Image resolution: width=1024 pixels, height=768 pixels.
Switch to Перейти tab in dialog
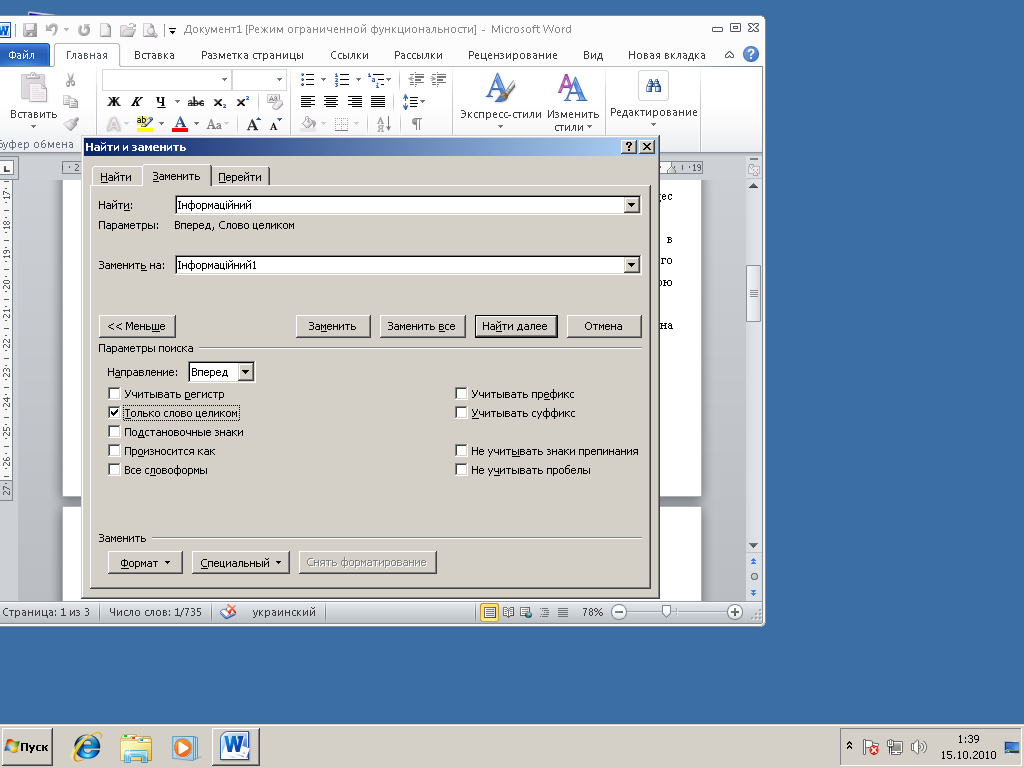click(x=240, y=177)
